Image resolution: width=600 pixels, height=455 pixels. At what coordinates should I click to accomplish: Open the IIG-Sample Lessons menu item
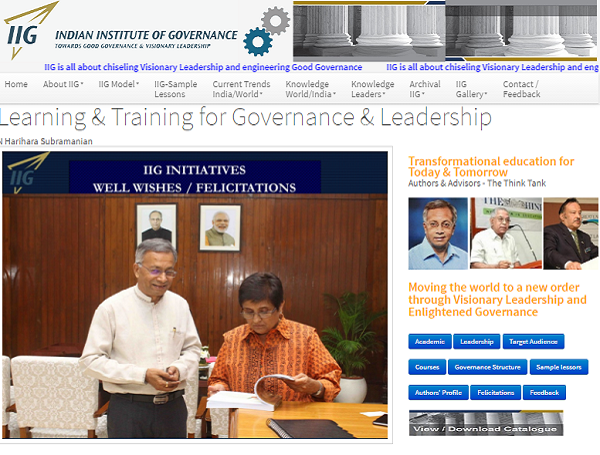coord(176,89)
